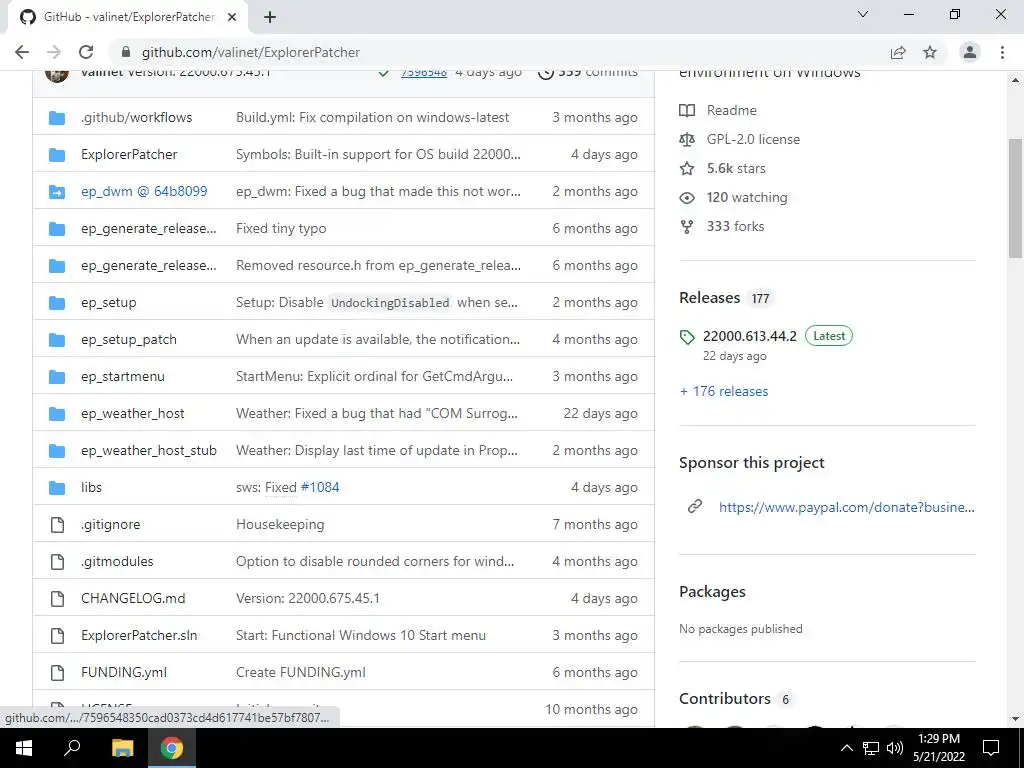This screenshot has width=1024, height=768.
Task: Click the submodule icon beside ep_dwm
Action: pos(57,192)
